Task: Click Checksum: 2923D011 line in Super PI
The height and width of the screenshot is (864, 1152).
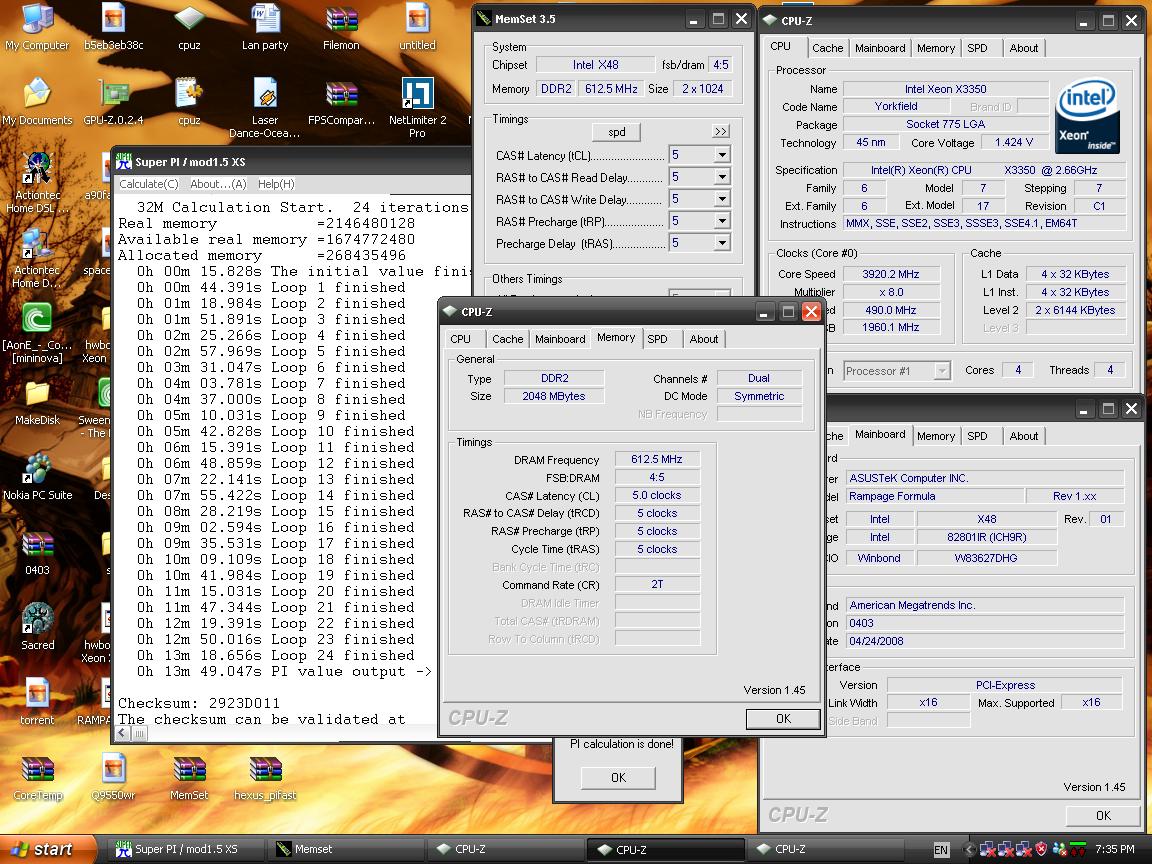Action: pyautogui.click(x=198, y=704)
